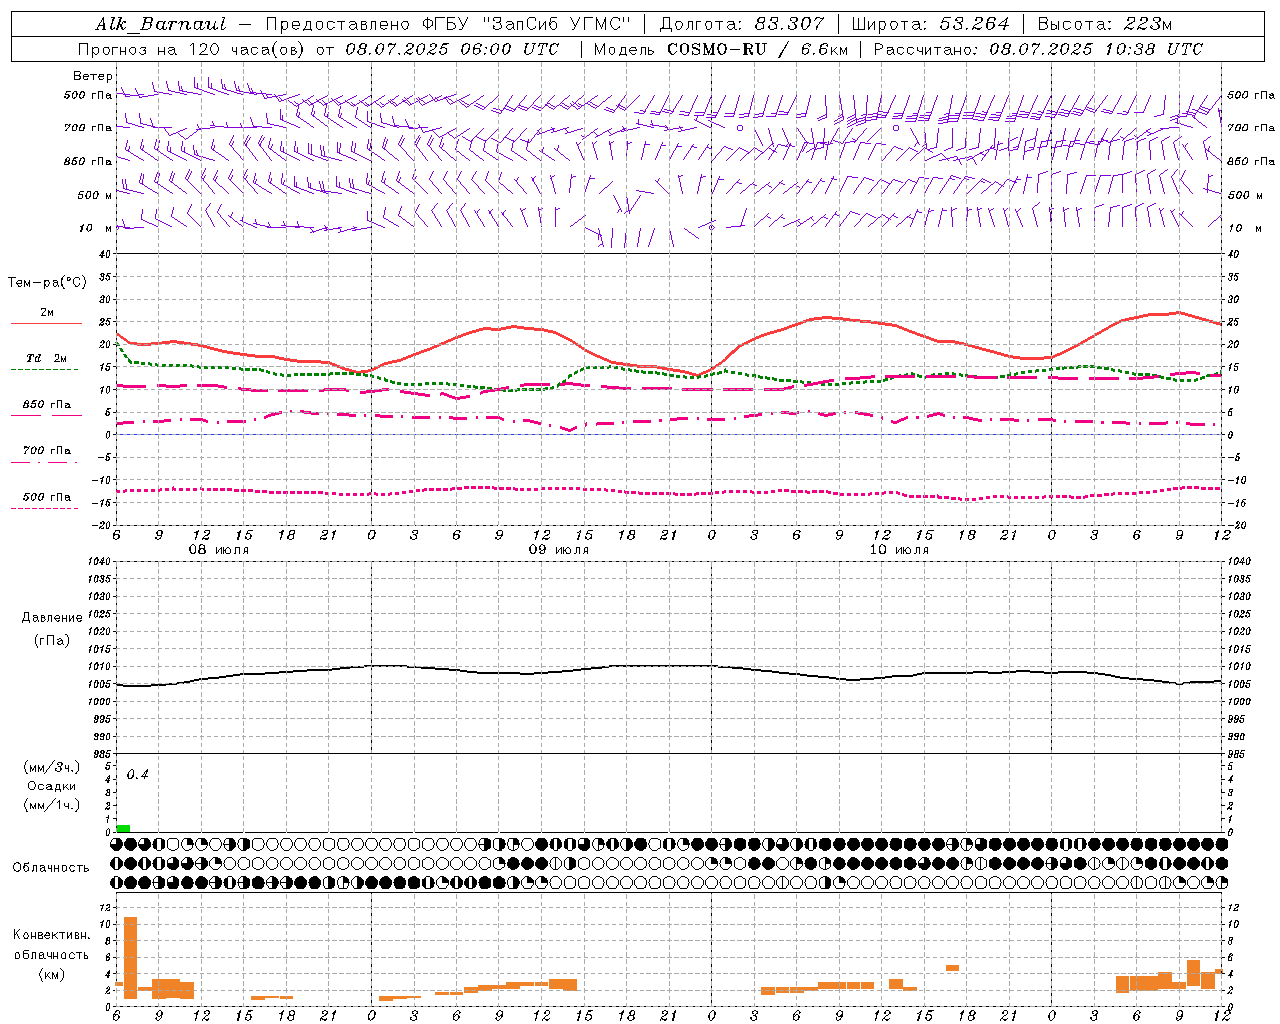The image size is (1280, 1024).
Task: Click the 'Тем-ра(°C)' temperature label
Action: pyautogui.click(x=47, y=283)
